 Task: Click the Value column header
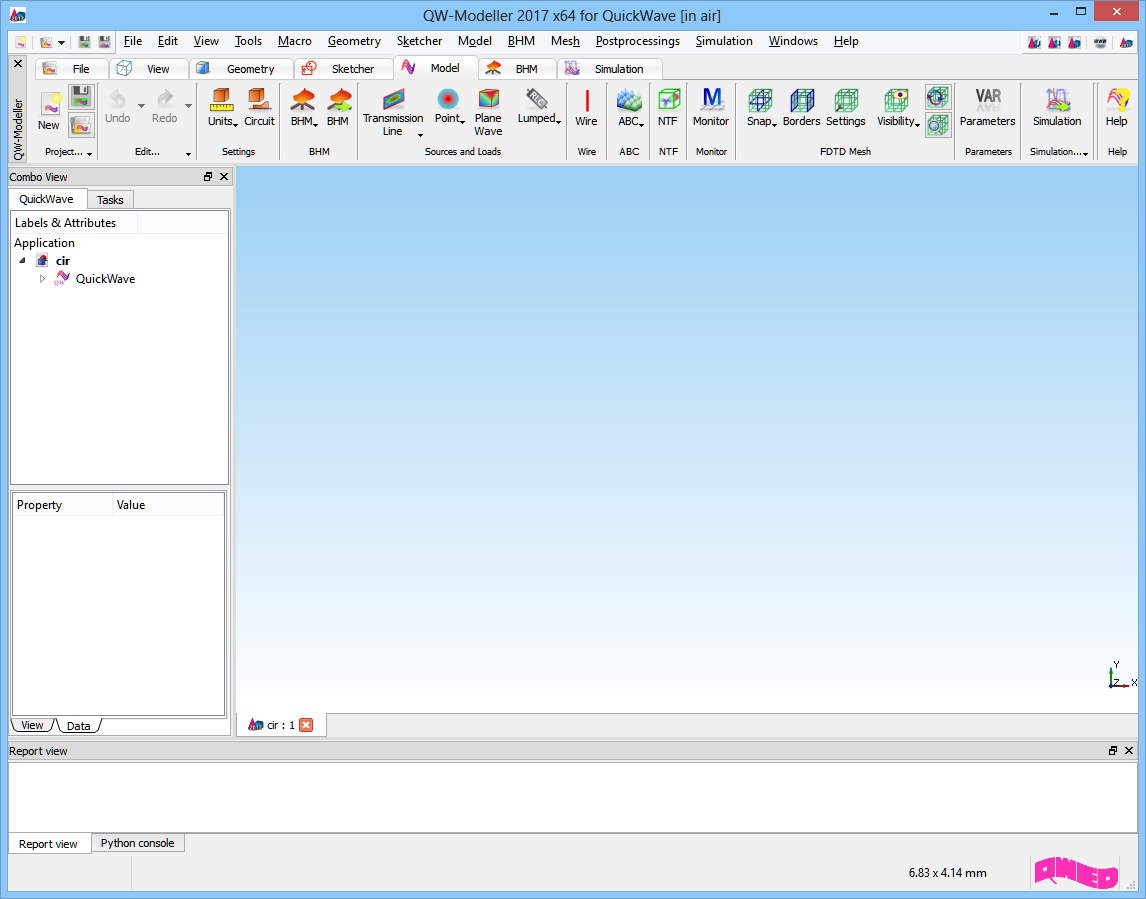168,505
